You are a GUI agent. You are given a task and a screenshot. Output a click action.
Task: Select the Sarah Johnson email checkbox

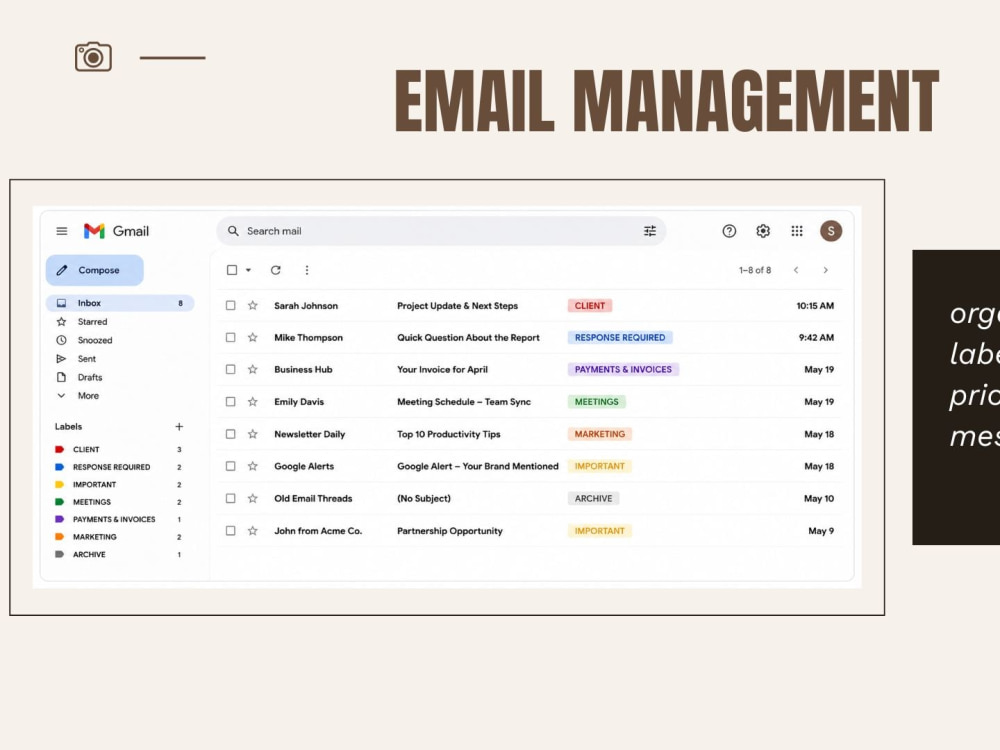[230, 305]
